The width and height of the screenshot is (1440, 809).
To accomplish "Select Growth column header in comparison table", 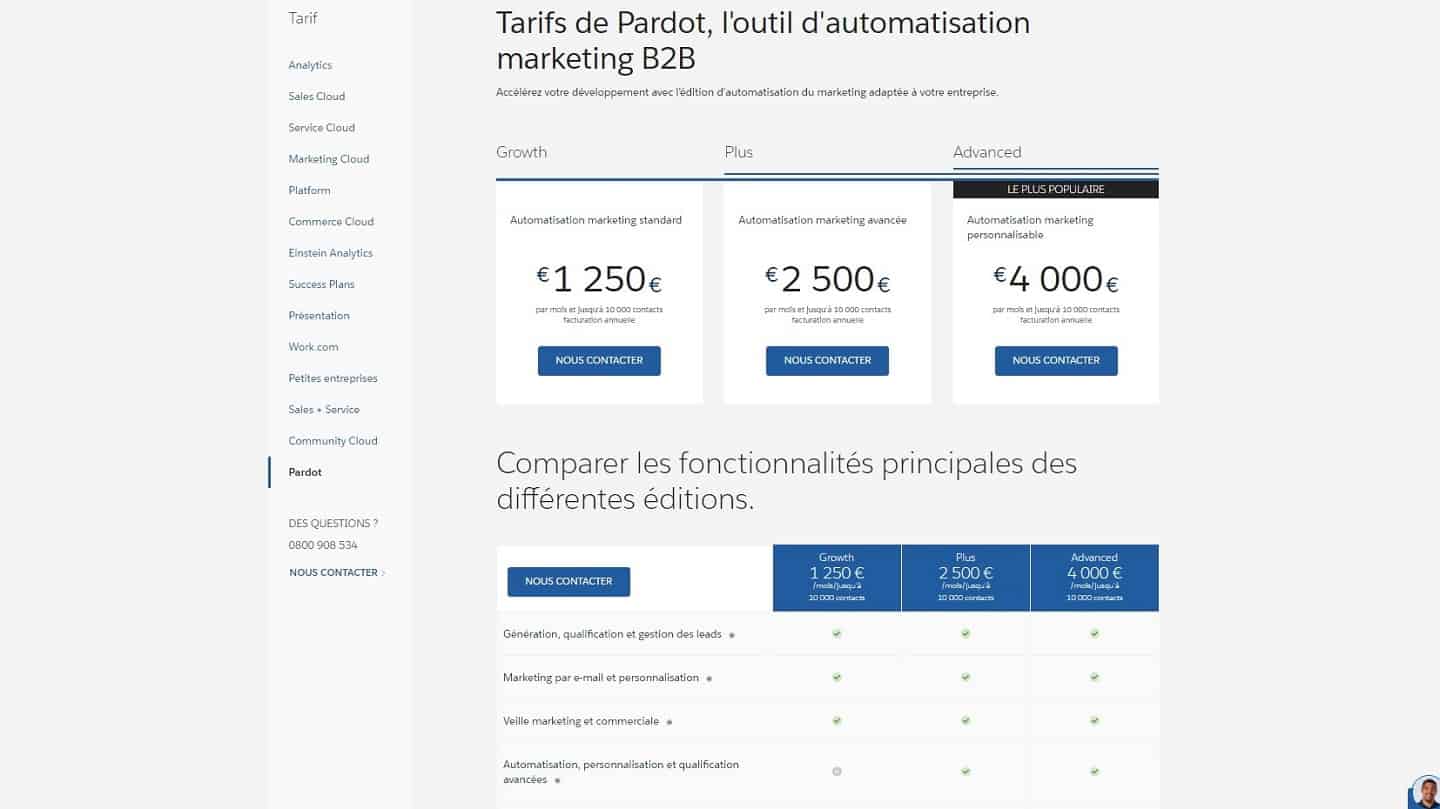I will click(837, 578).
